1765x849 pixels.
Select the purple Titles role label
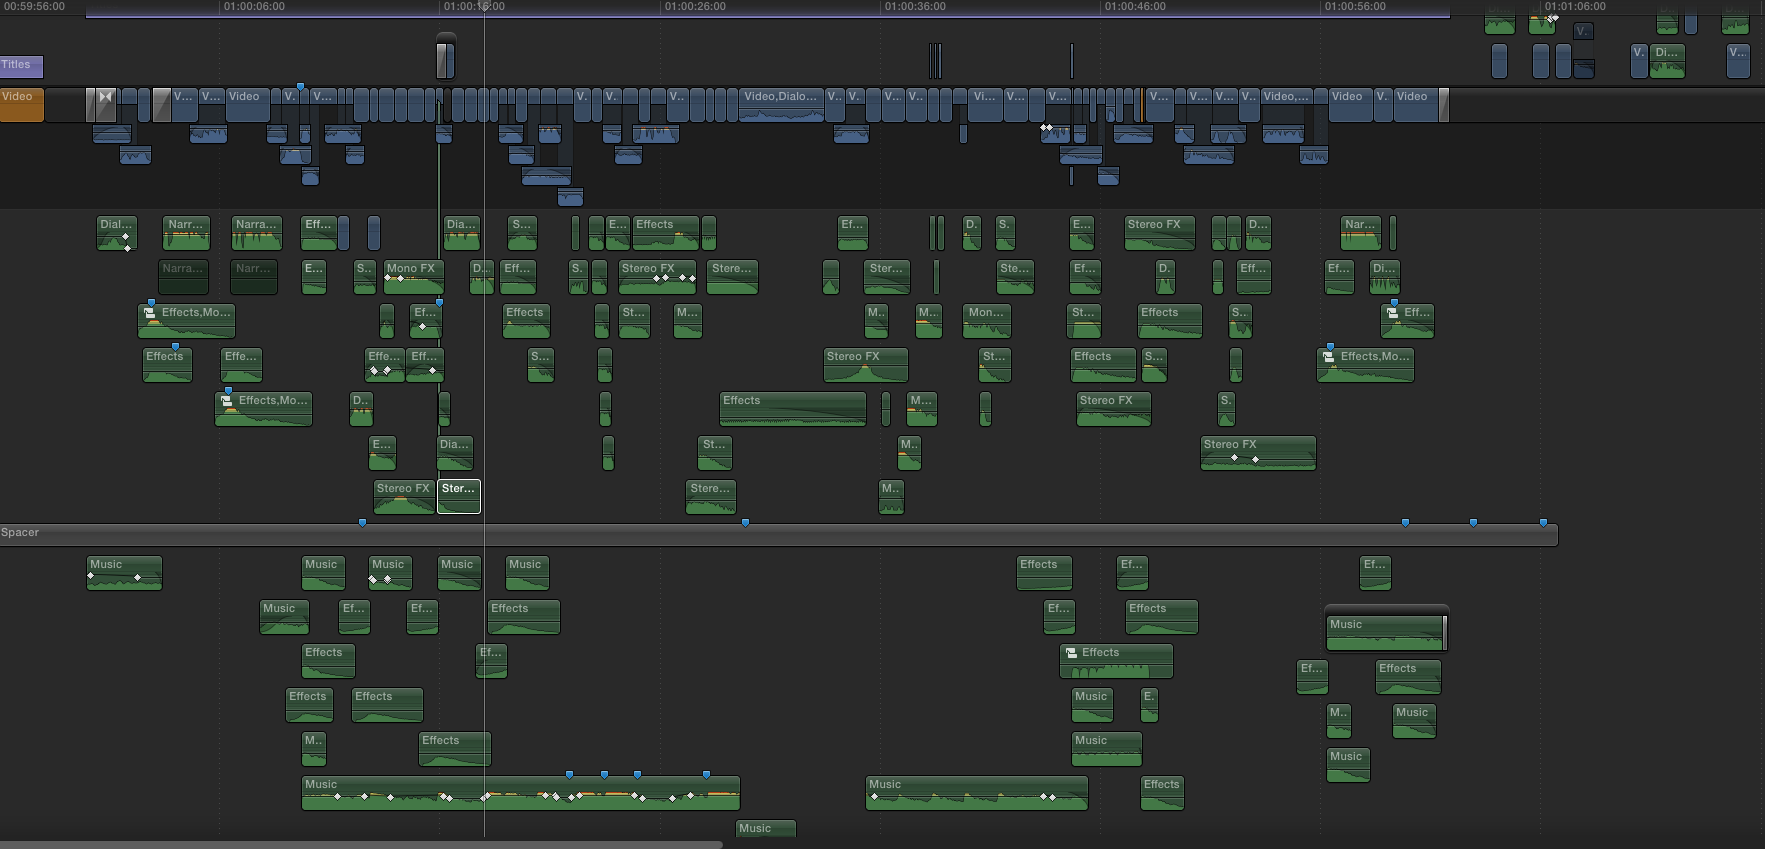tap(21, 66)
